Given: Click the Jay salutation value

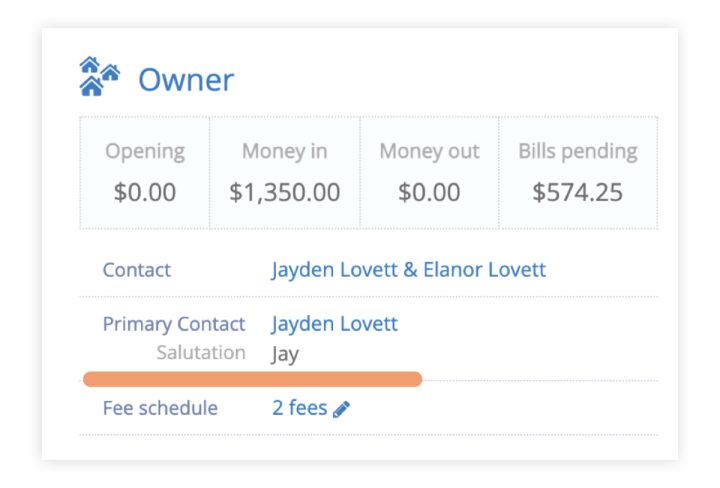Looking at the screenshot, I should click(x=285, y=354).
